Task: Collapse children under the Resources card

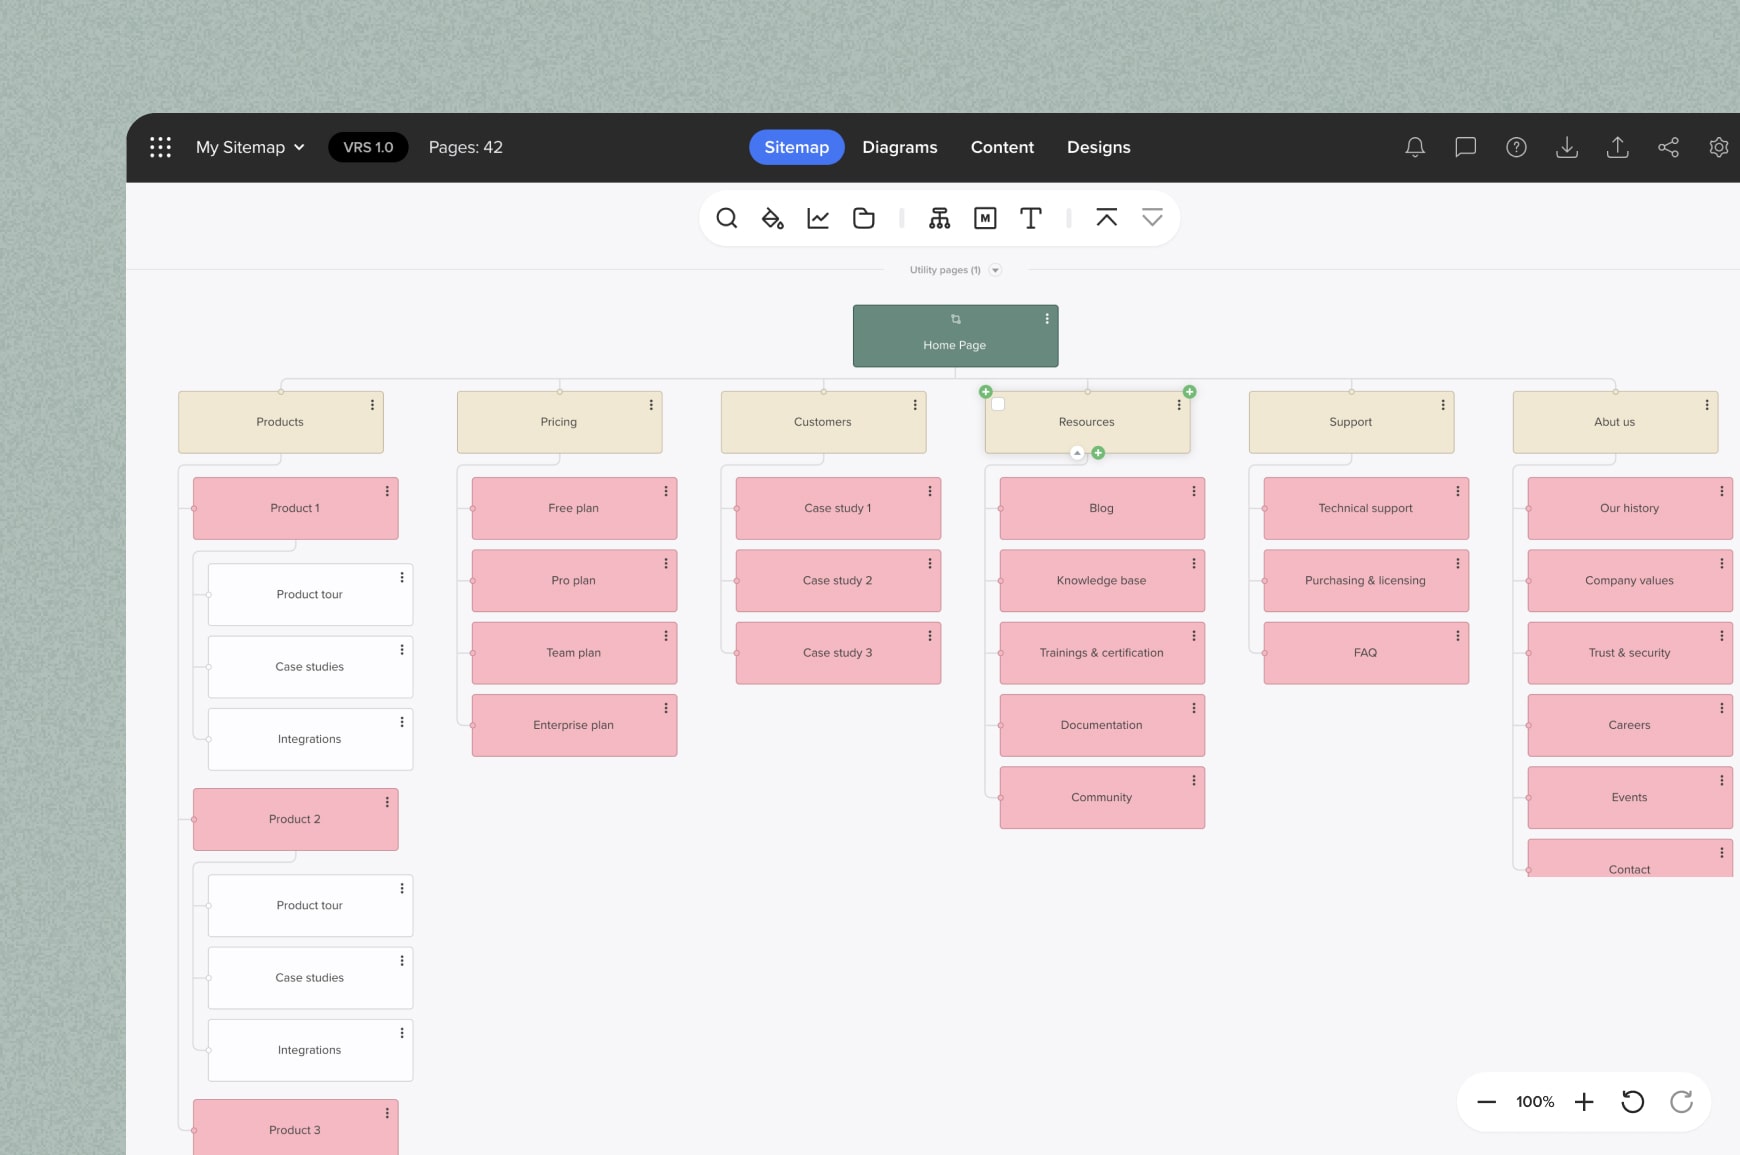Action: pyautogui.click(x=1077, y=453)
